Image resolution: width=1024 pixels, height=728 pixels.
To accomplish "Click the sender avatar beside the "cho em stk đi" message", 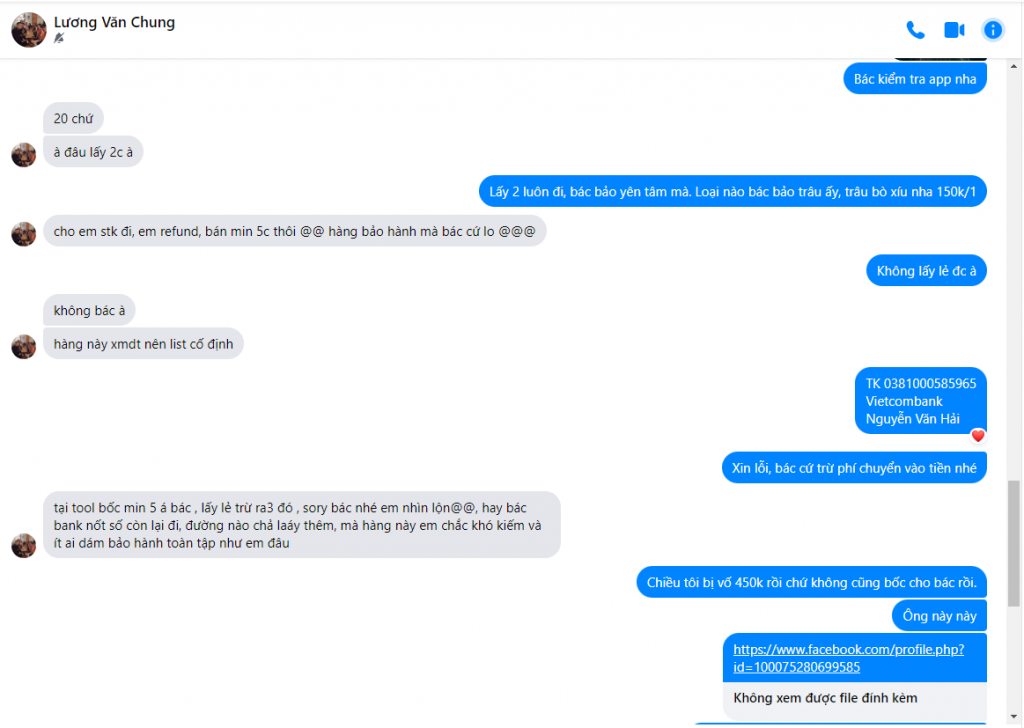I will click(24, 233).
